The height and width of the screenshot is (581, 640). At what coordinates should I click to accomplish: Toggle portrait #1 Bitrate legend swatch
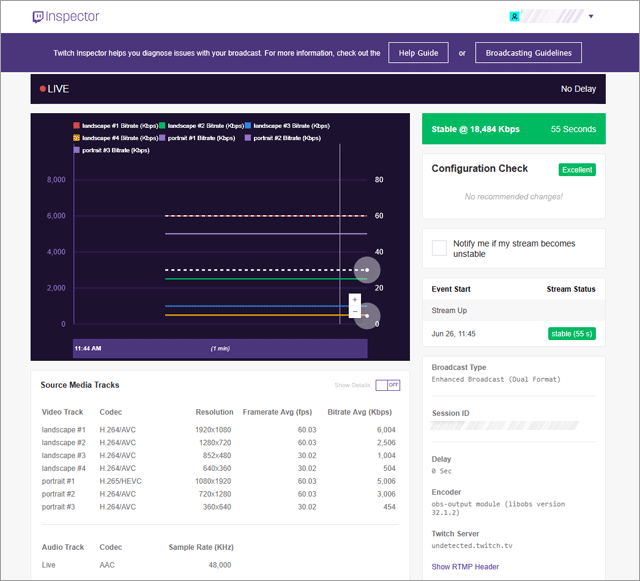(162, 138)
